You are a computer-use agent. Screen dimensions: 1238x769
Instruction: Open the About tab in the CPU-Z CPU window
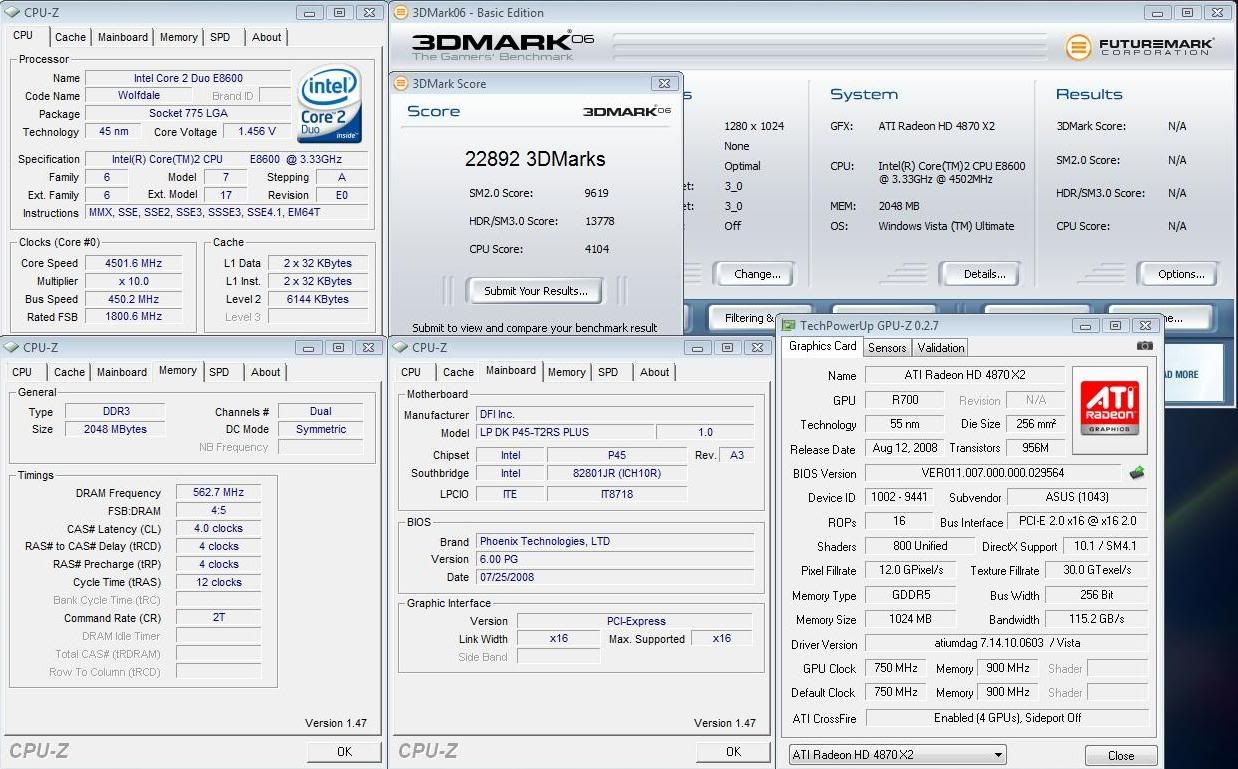(266, 37)
